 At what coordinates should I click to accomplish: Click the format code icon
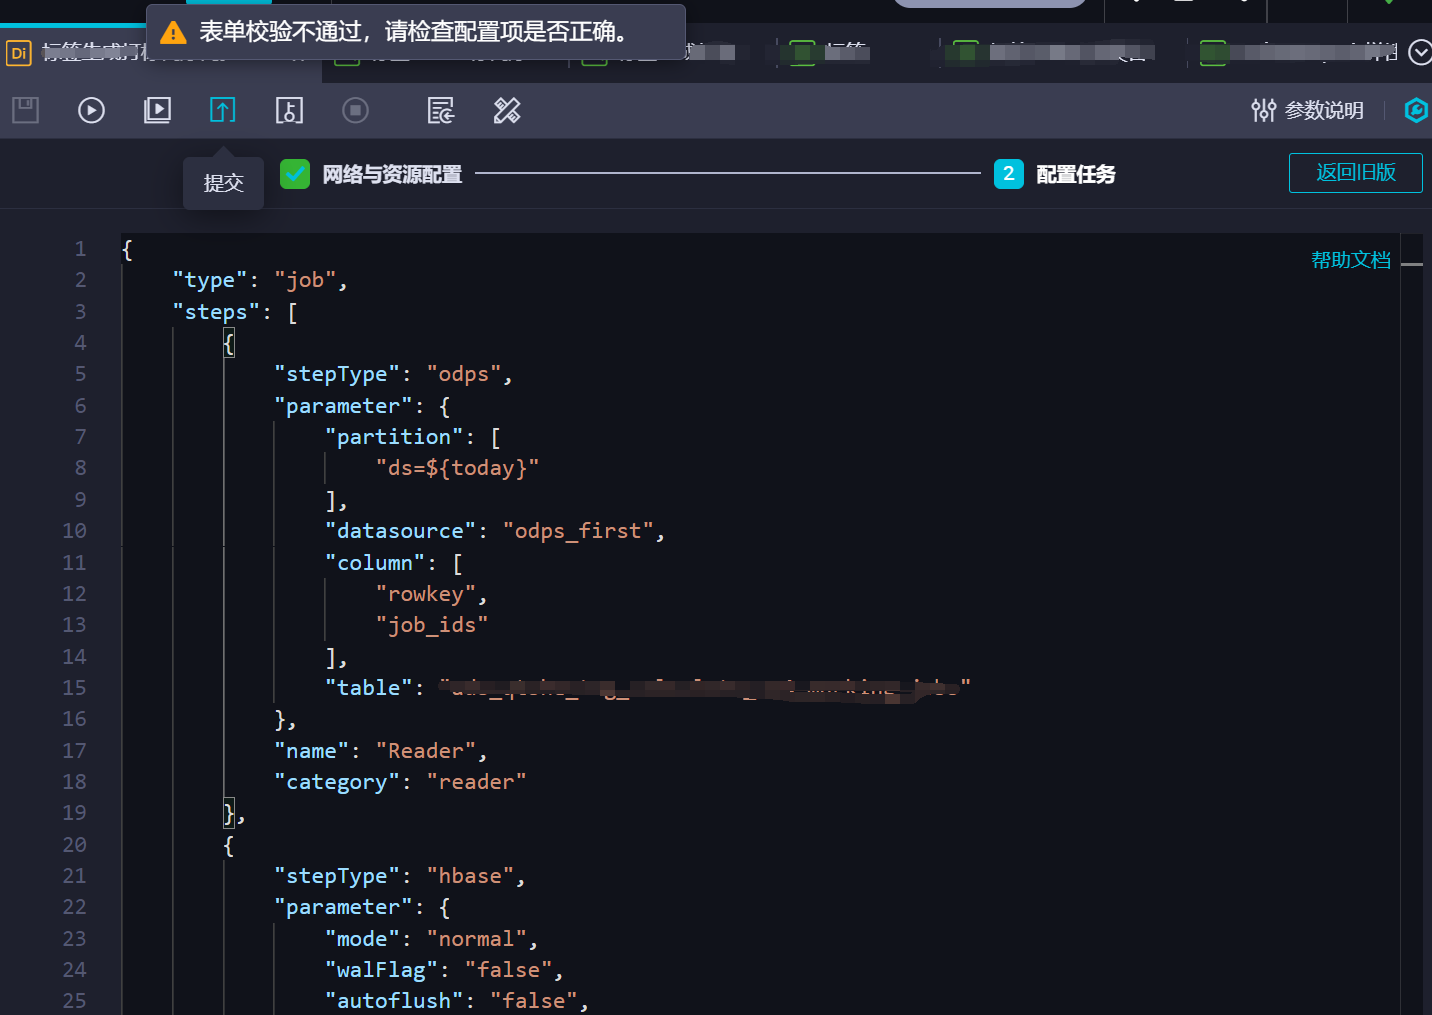tap(441, 110)
